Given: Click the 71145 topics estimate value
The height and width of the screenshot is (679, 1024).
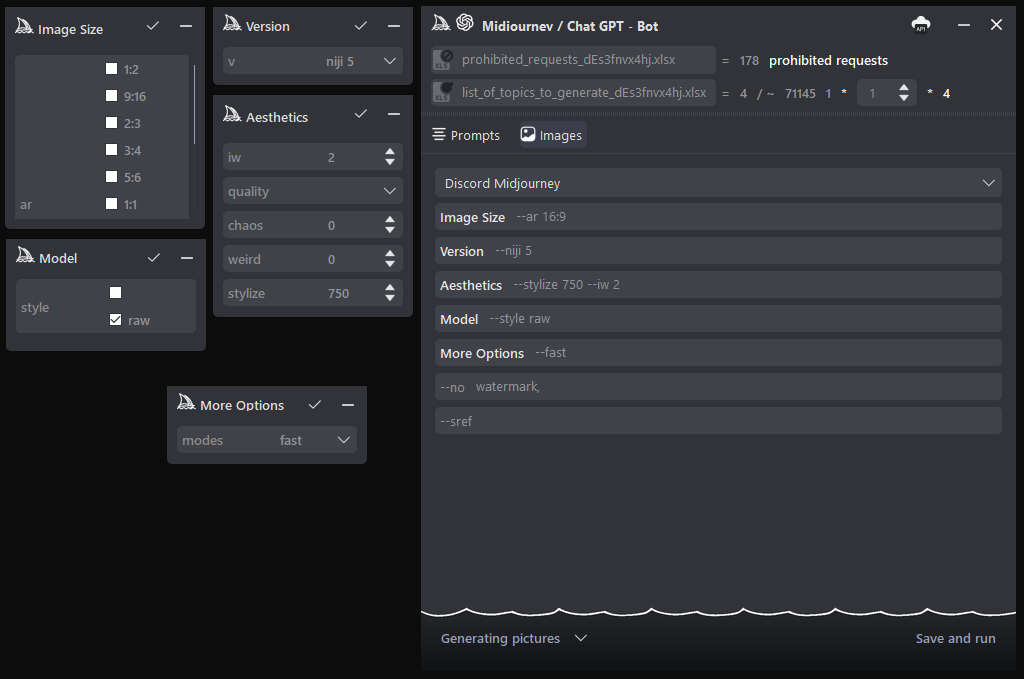Looking at the screenshot, I should tap(800, 93).
